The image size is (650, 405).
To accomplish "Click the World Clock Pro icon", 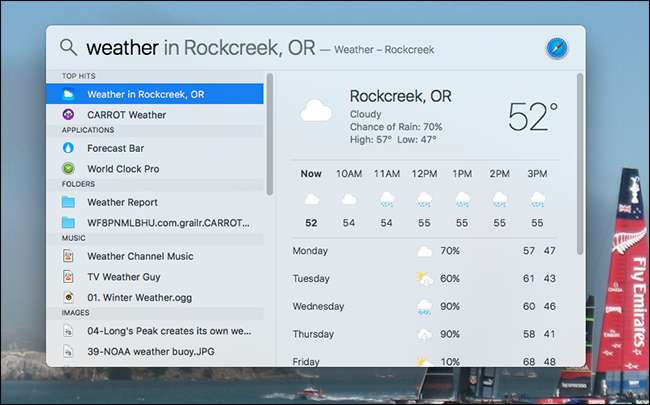I will (x=68, y=169).
